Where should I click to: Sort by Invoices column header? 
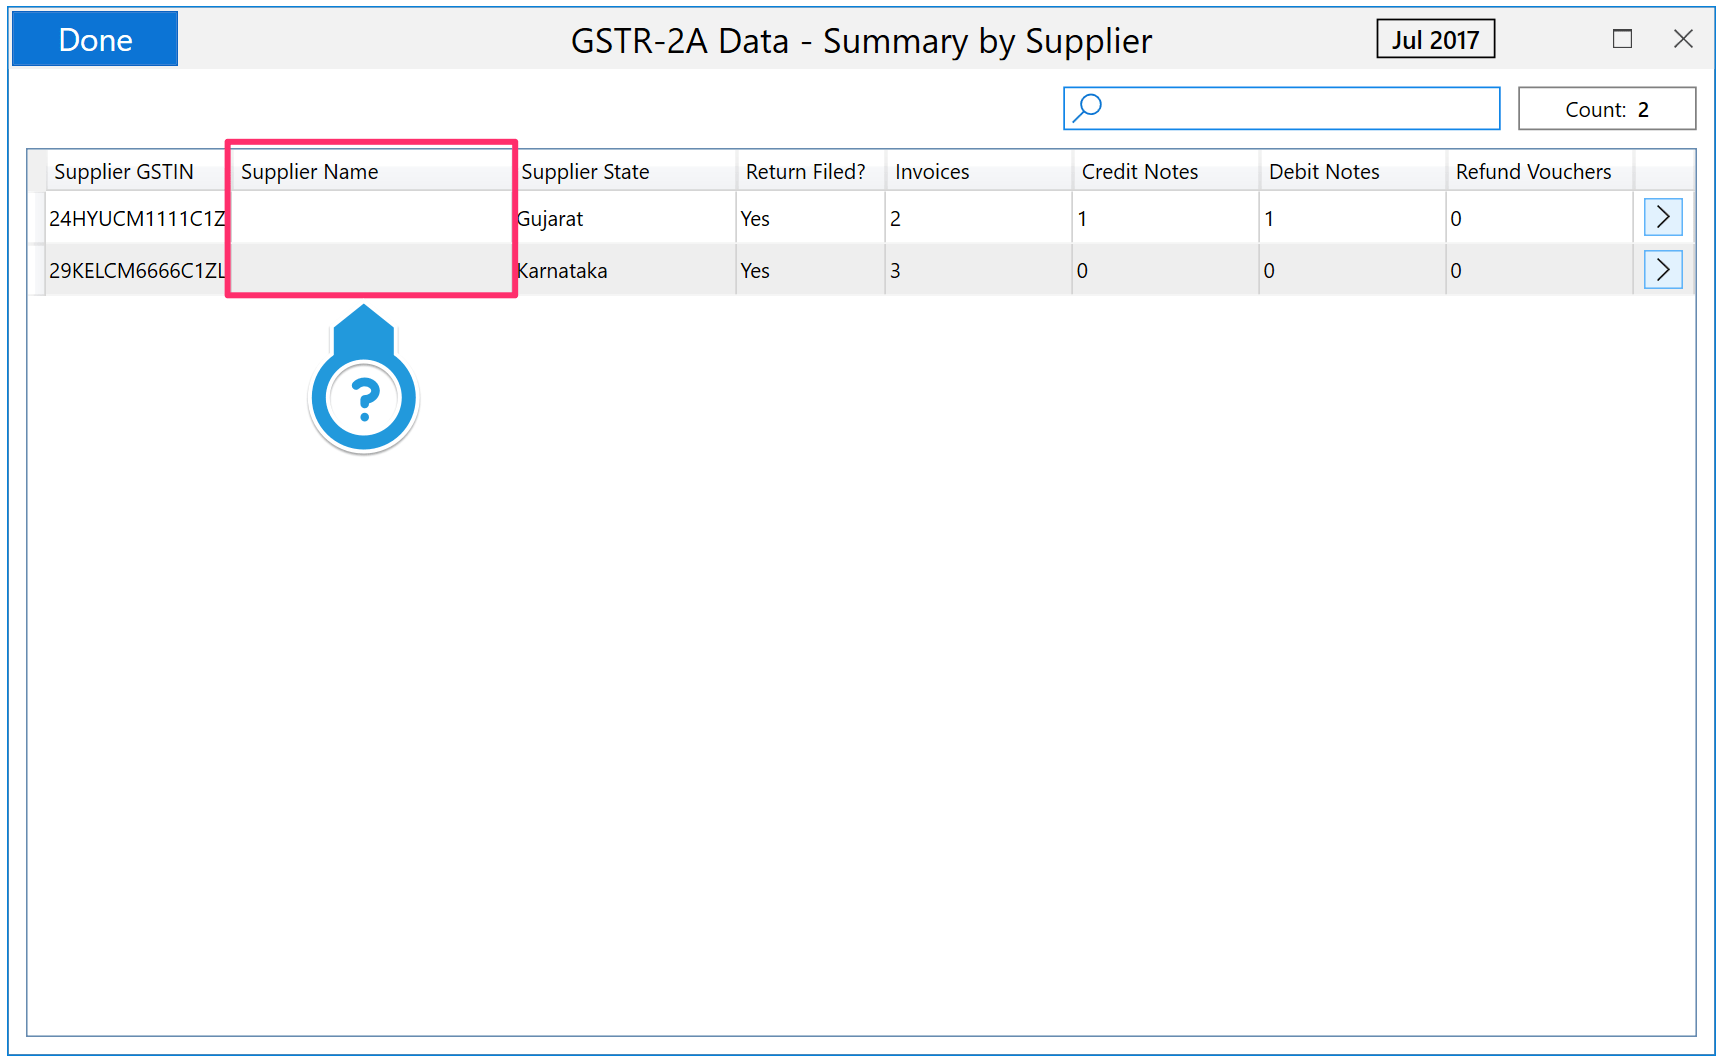pos(932,172)
